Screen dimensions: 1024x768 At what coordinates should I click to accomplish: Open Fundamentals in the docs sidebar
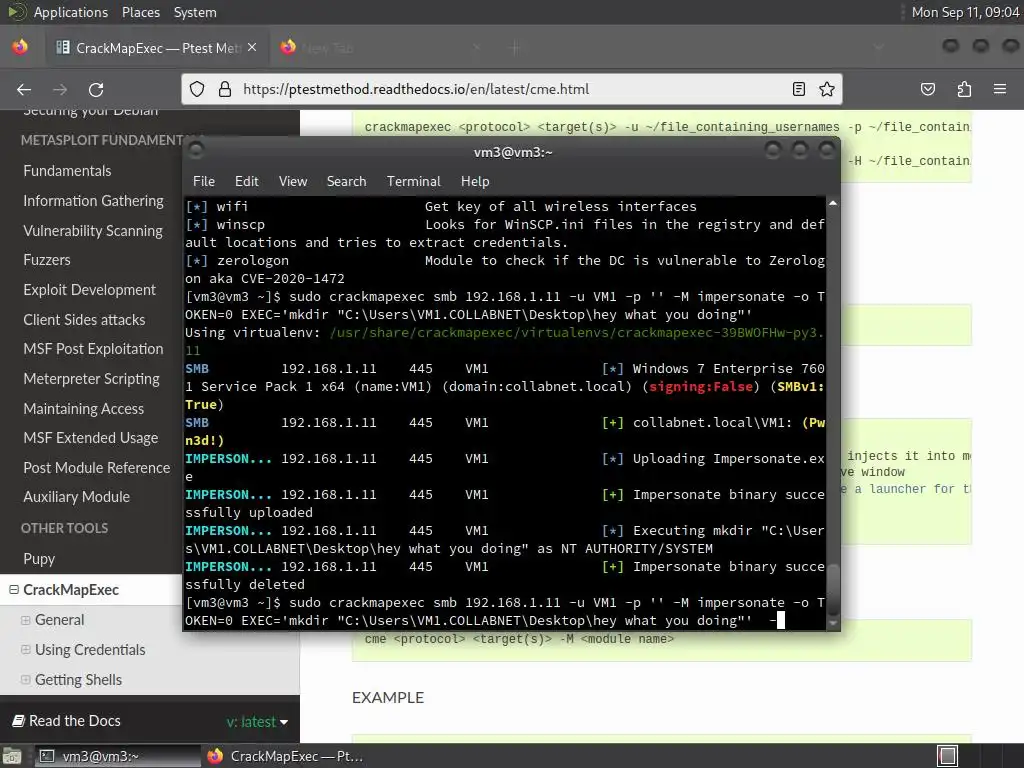click(x=67, y=171)
